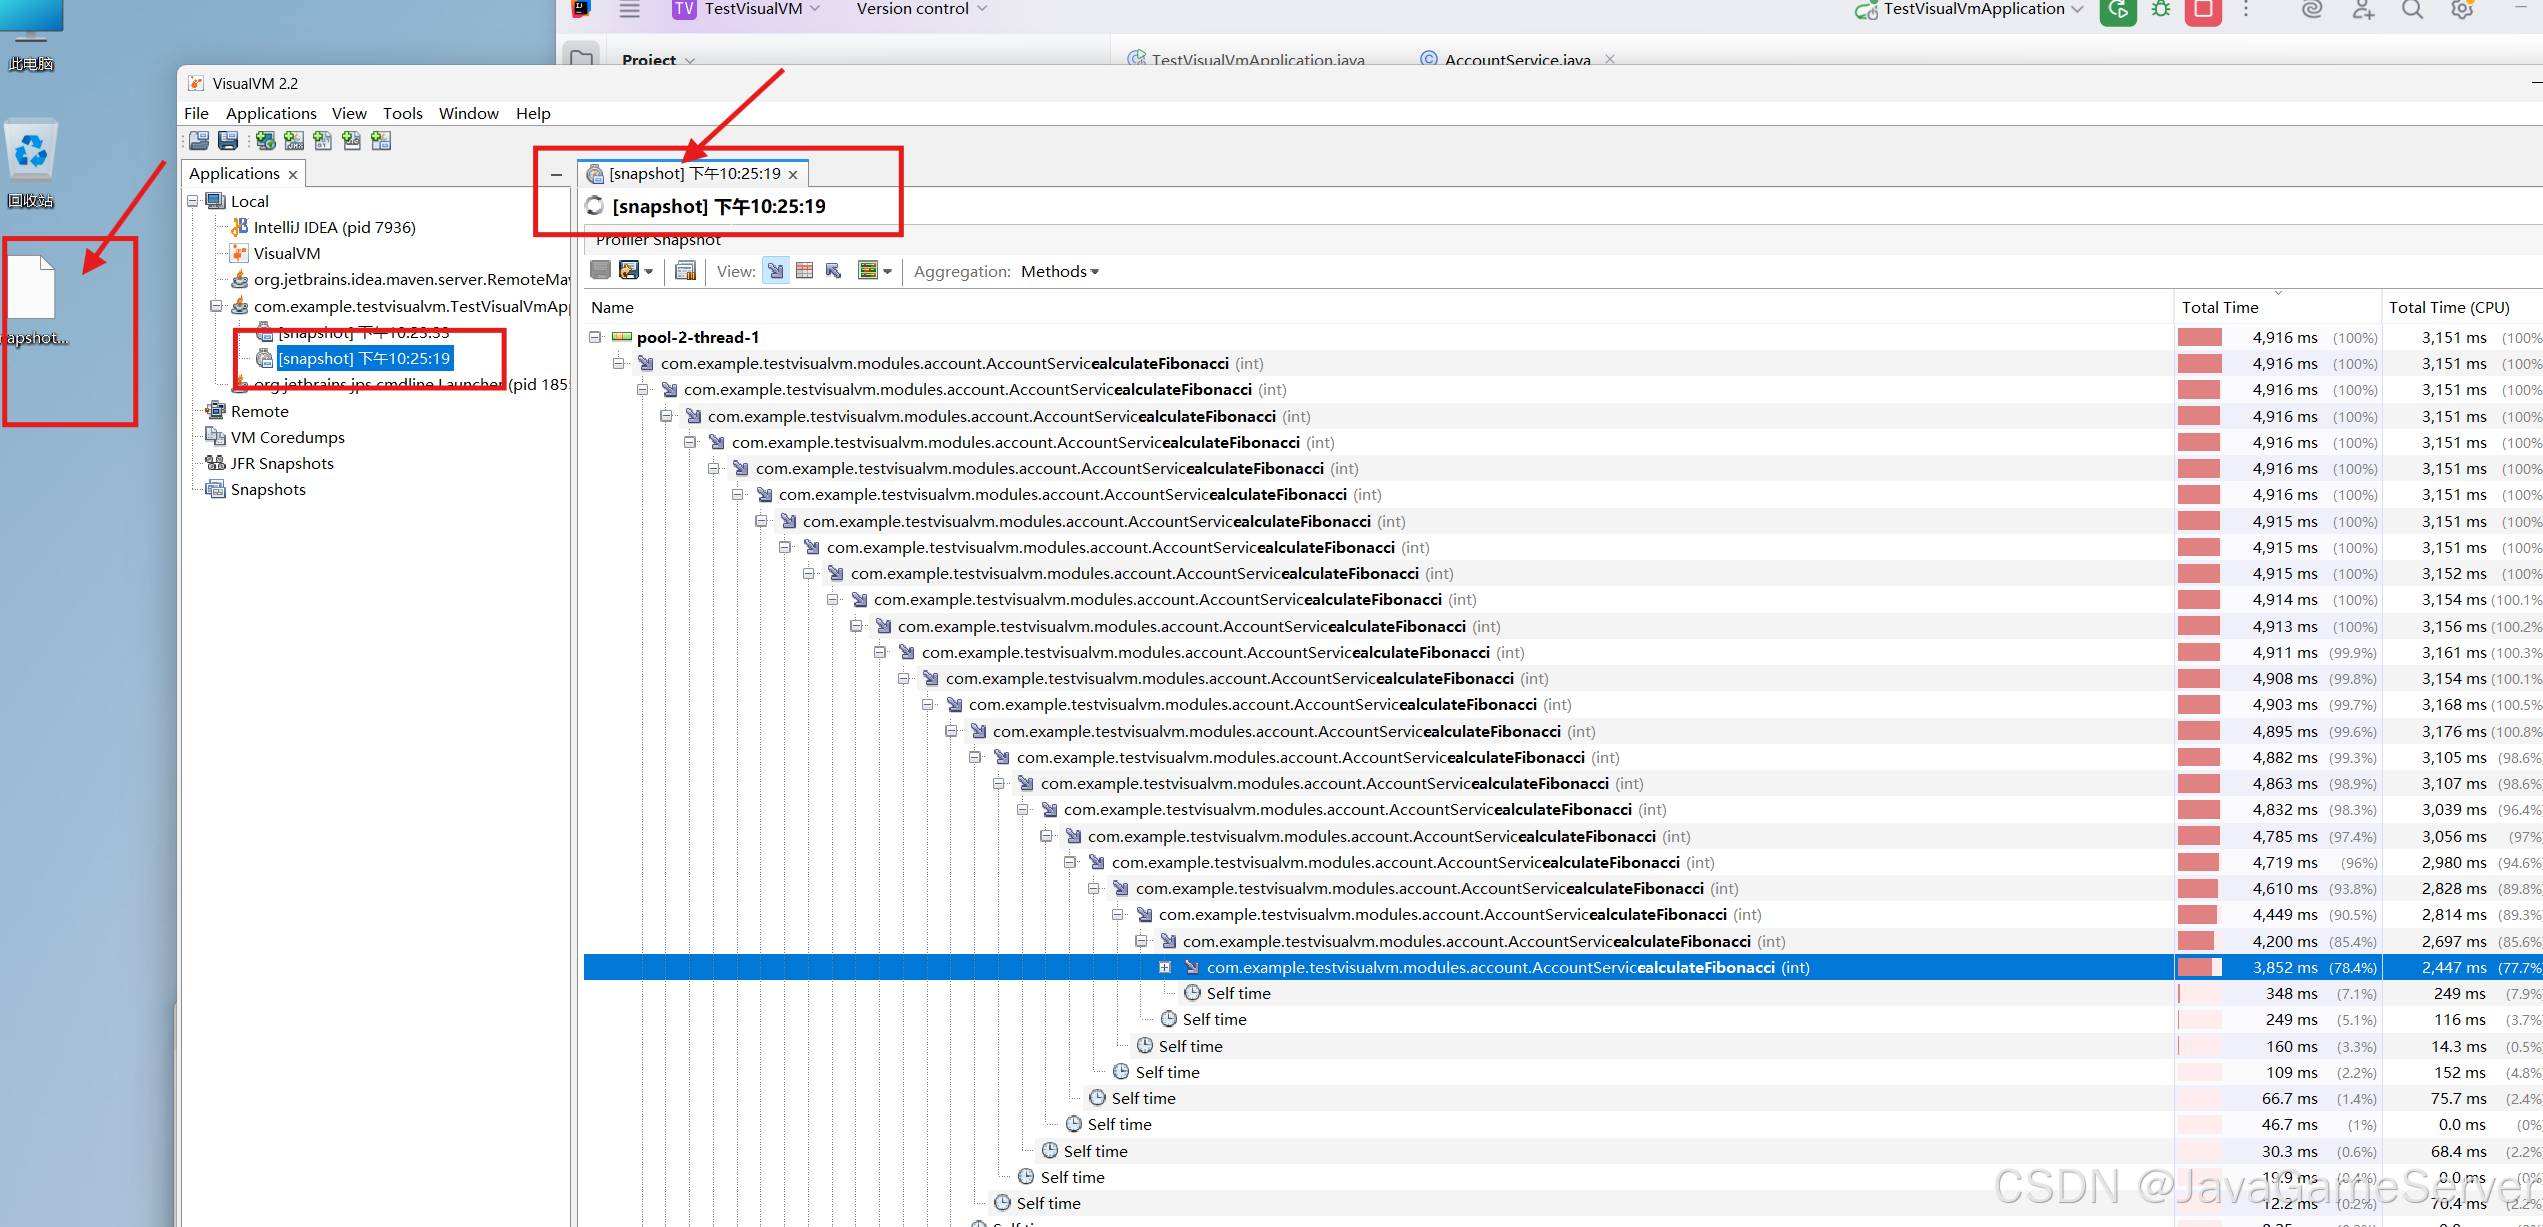Screen dimensions: 2543x1227
Task: Open IntelliJ Debug bug icon
Action: click(2161, 10)
